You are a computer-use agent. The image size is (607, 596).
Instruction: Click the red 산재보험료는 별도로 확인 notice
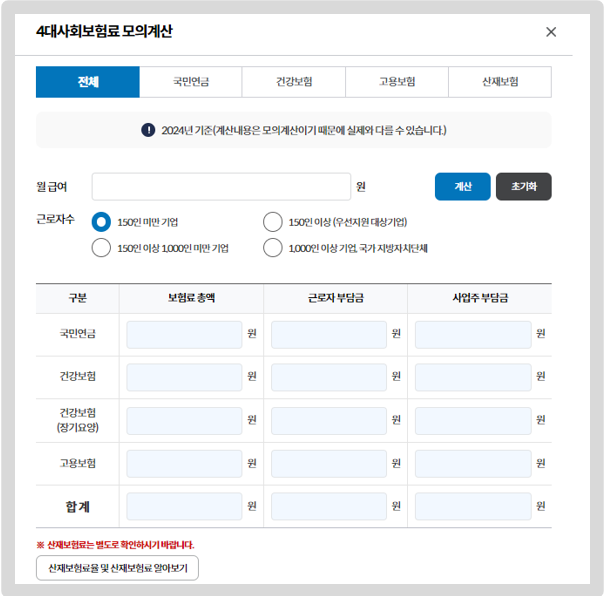coord(115,545)
